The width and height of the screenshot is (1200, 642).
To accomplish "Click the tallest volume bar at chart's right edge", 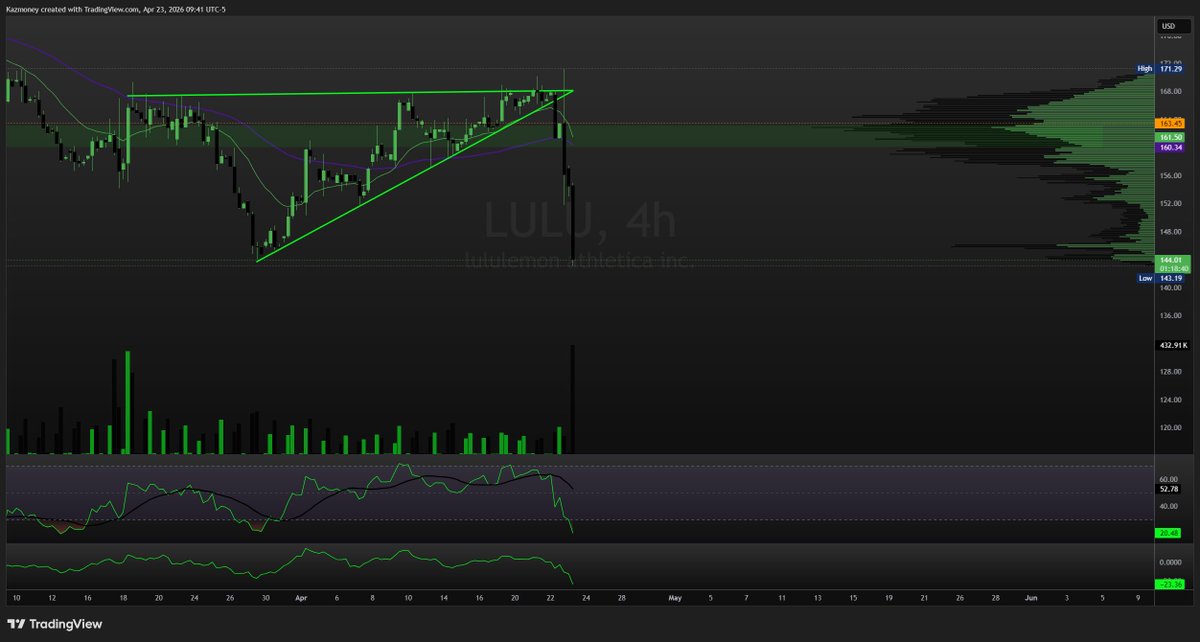I will tap(573, 400).
